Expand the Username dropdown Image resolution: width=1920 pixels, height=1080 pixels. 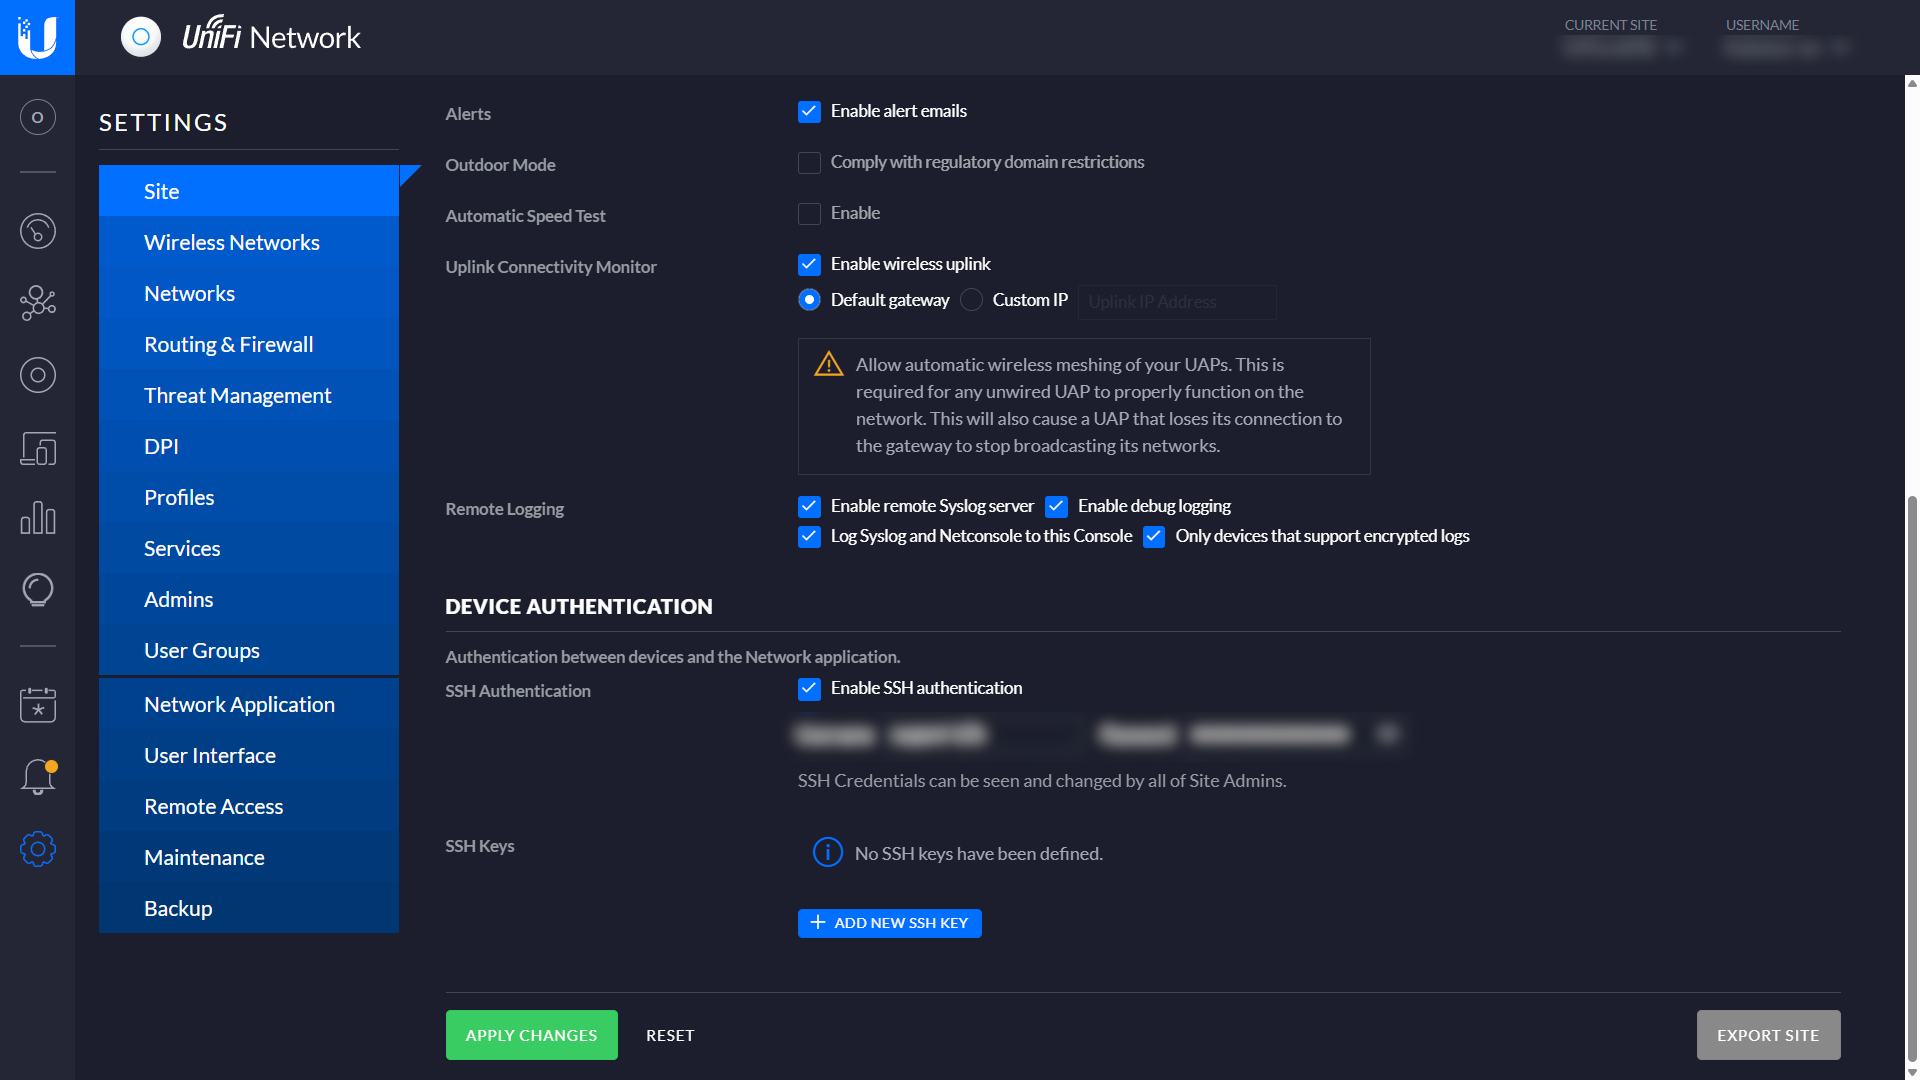pos(1787,47)
